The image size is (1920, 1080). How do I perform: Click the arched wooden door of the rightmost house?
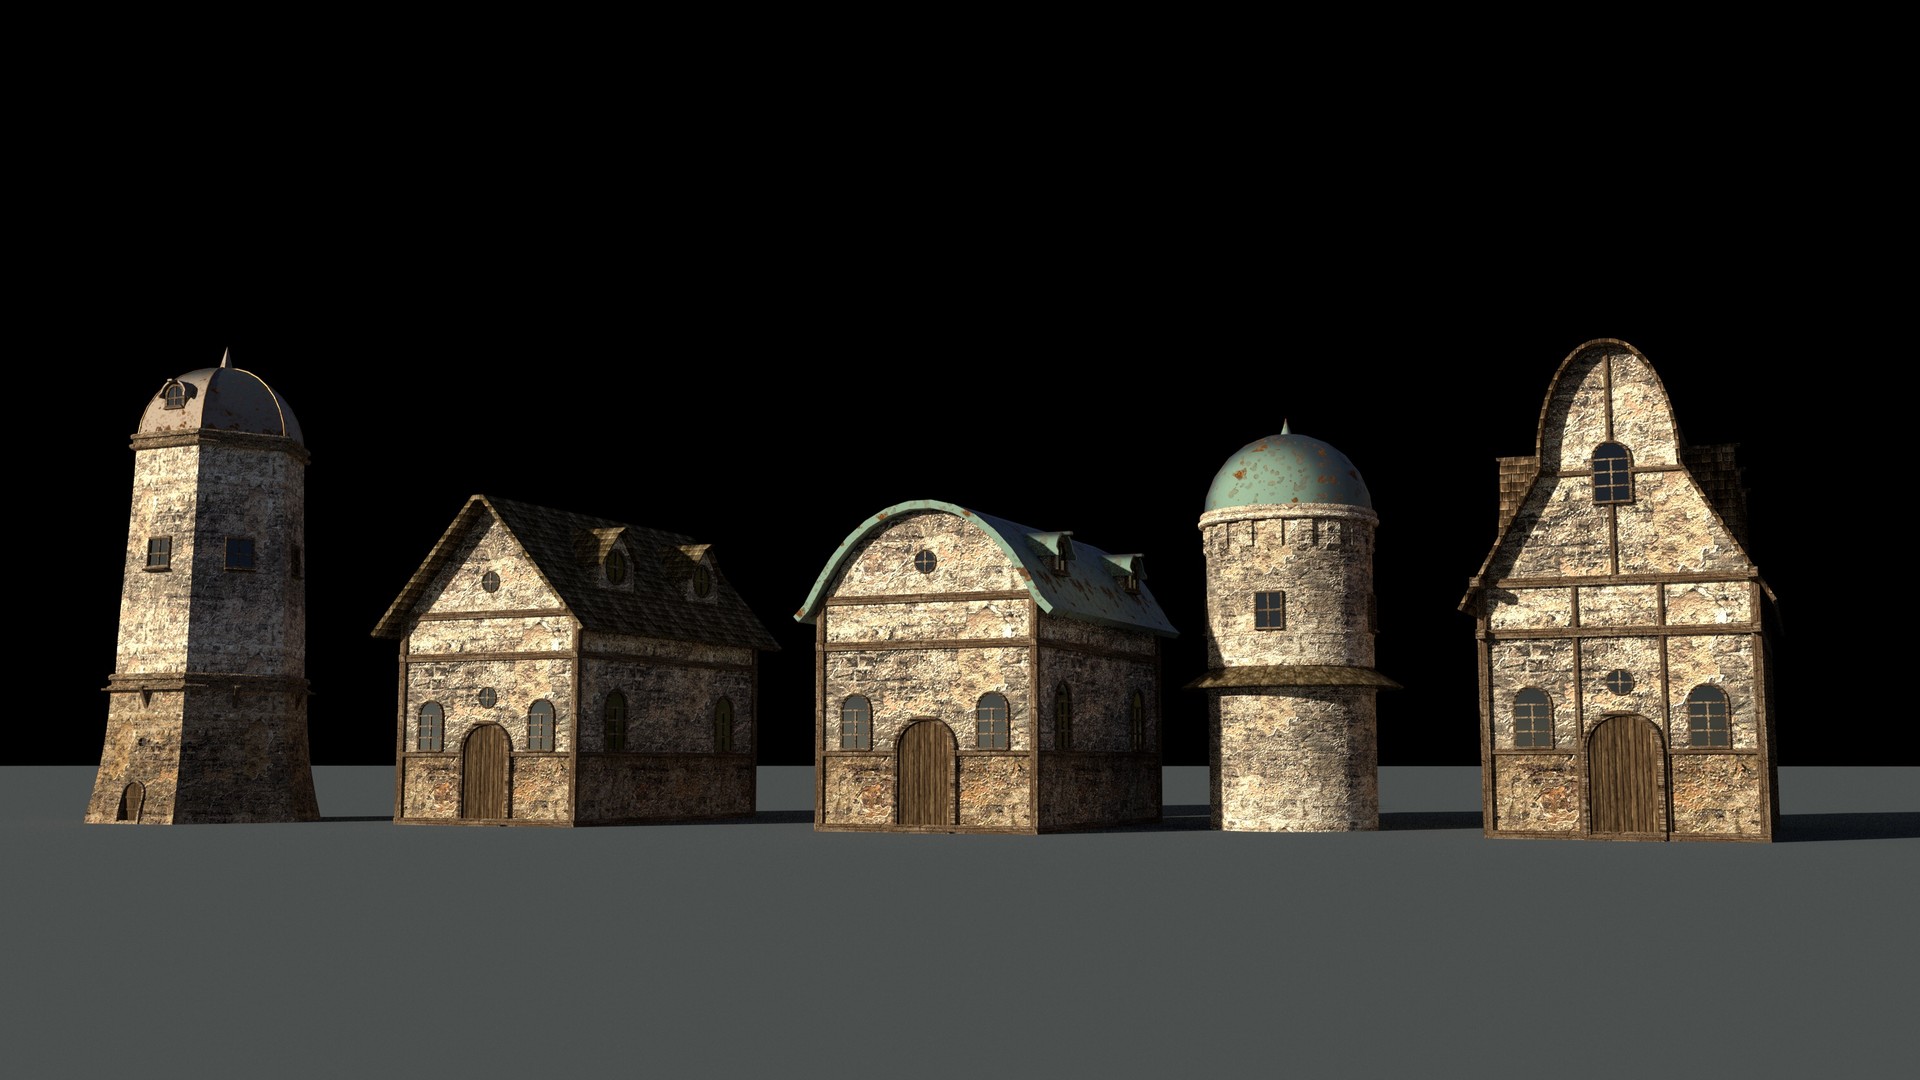(1625, 775)
